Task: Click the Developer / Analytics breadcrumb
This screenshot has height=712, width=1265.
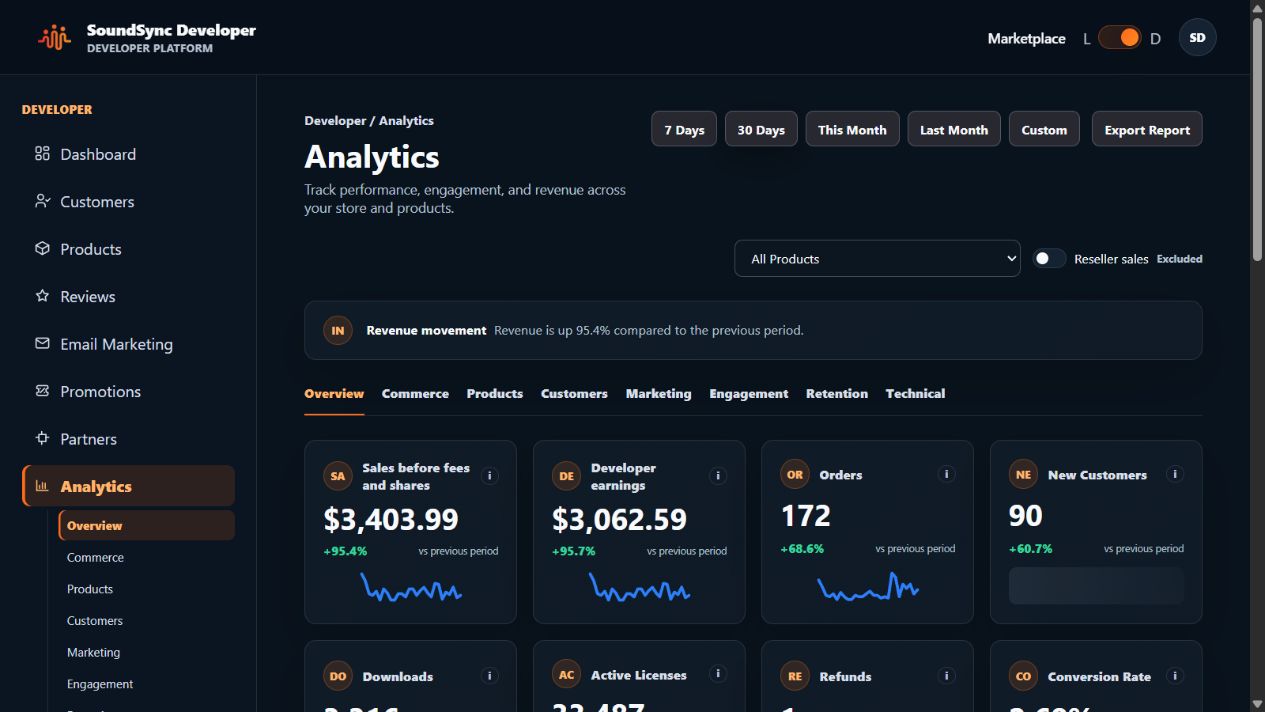Action: pos(369,120)
